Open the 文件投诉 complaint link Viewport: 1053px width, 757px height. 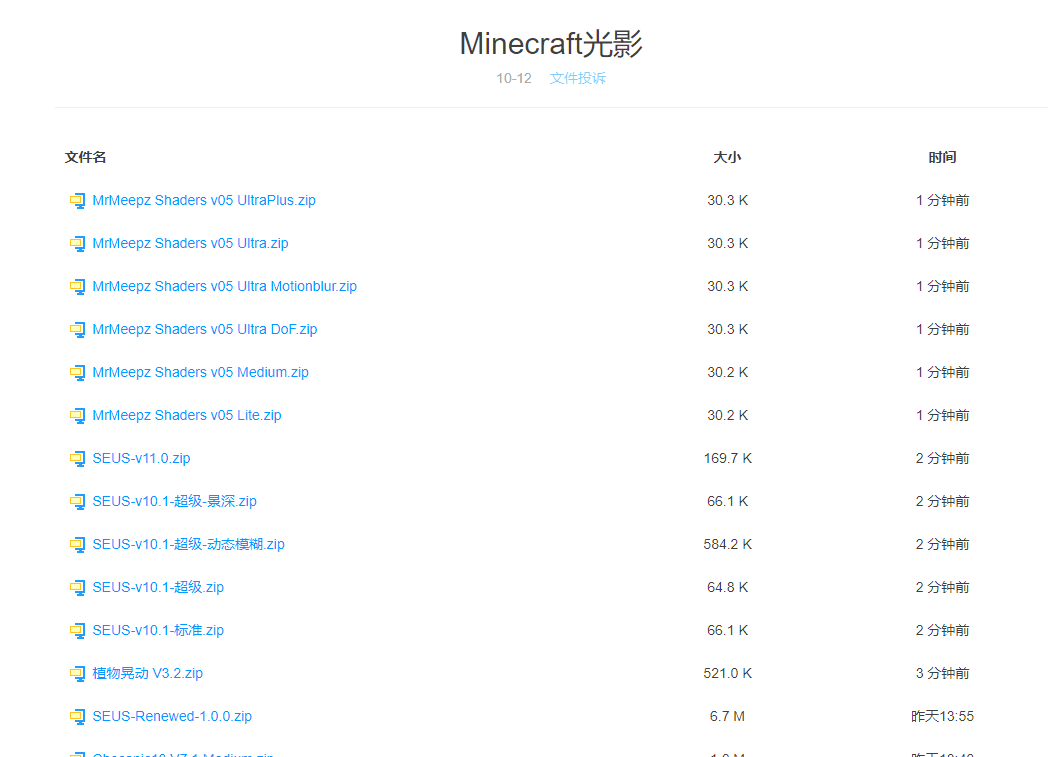point(578,78)
